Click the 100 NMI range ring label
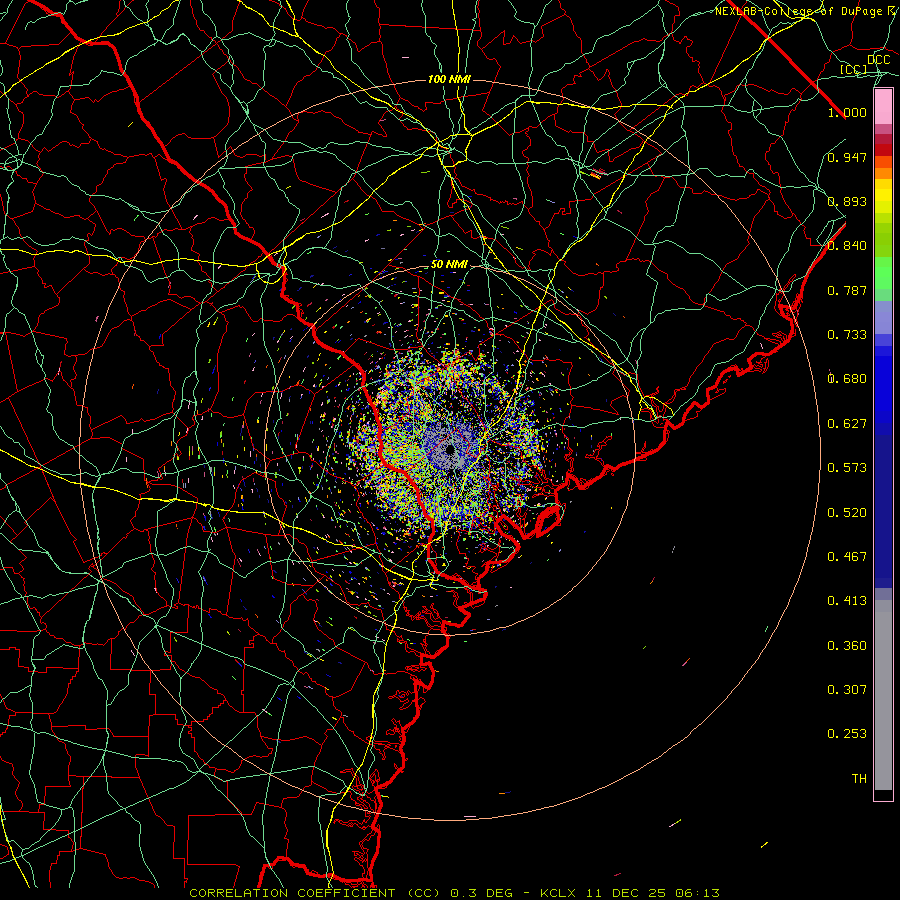Screen dimensions: 900x900 pyautogui.click(x=449, y=79)
